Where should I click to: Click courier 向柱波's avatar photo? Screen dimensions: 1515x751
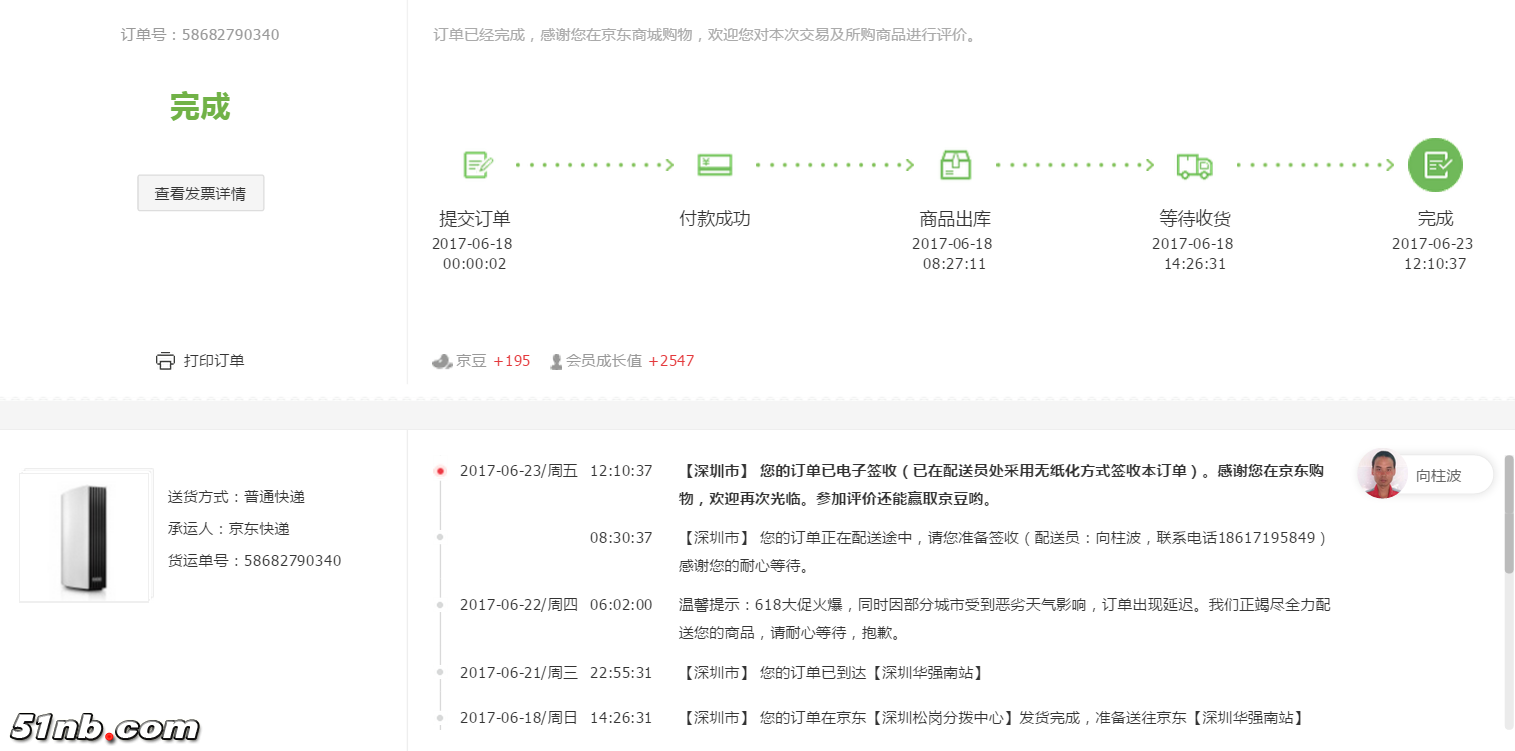pos(1381,474)
